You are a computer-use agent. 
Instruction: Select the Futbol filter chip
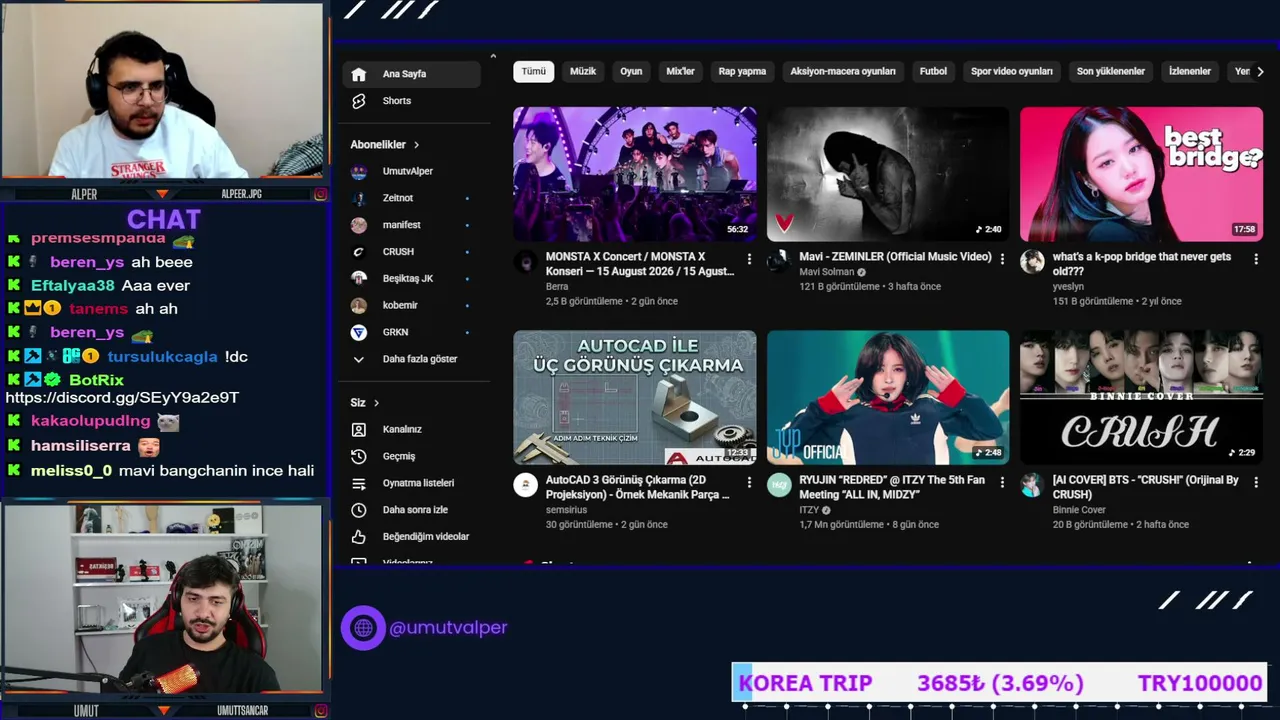[x=933, y=72]
